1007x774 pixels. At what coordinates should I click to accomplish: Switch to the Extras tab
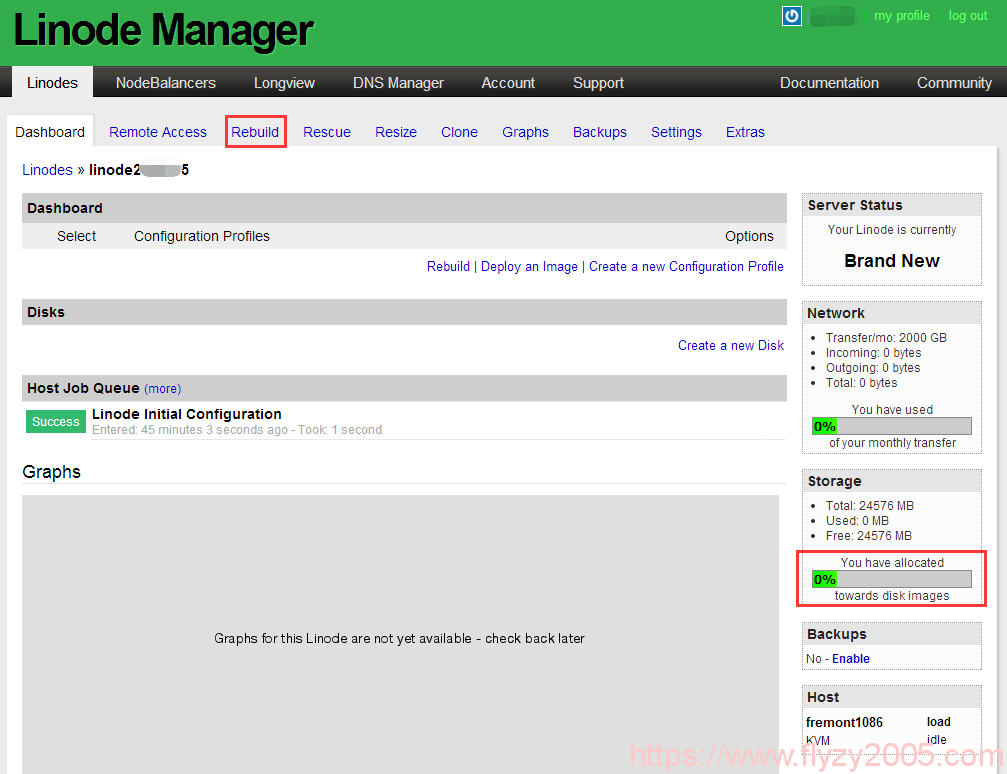coord(745,132)
